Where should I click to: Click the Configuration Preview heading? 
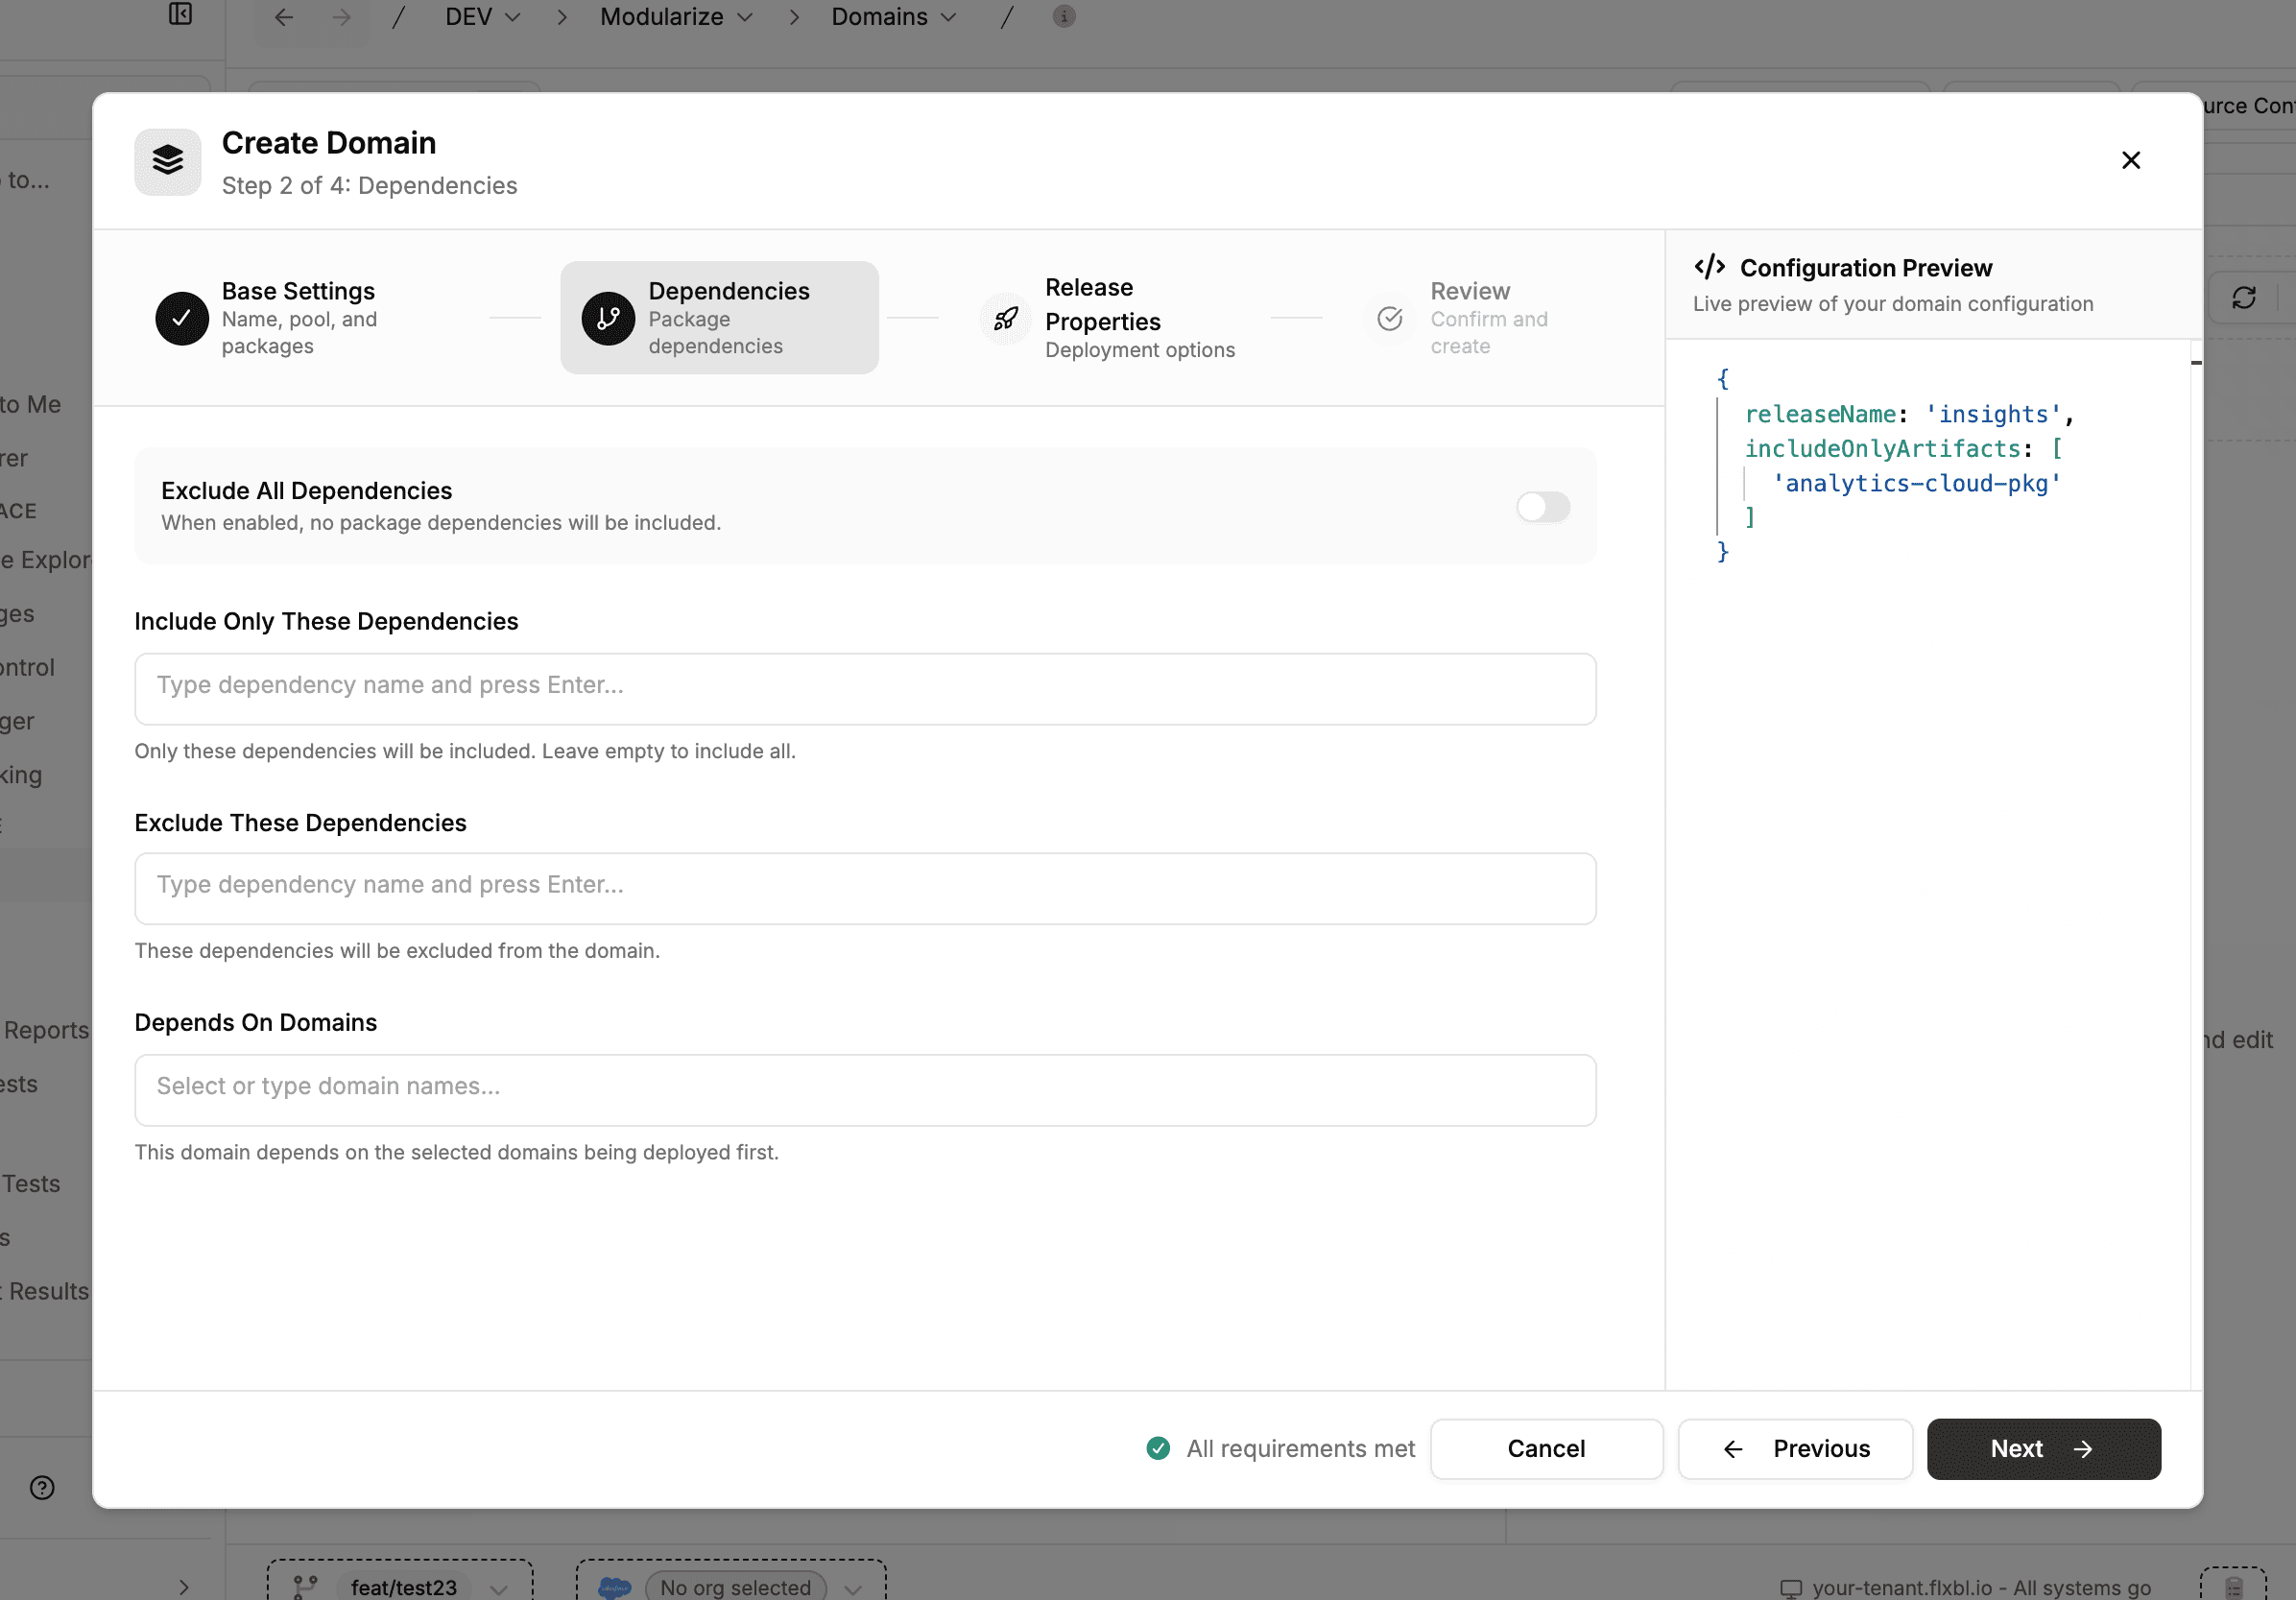(x=1866, y=267)
